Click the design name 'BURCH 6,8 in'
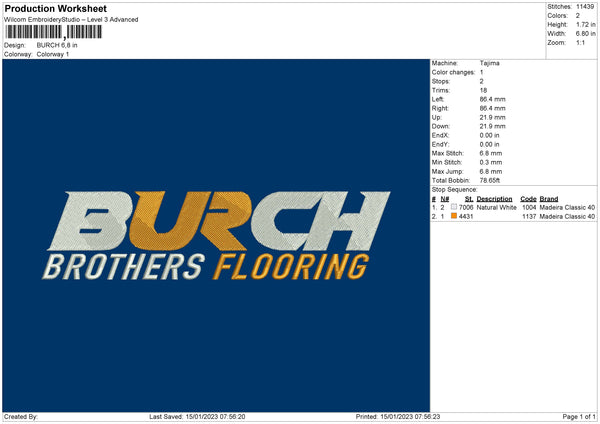 (x=57, y=45)
